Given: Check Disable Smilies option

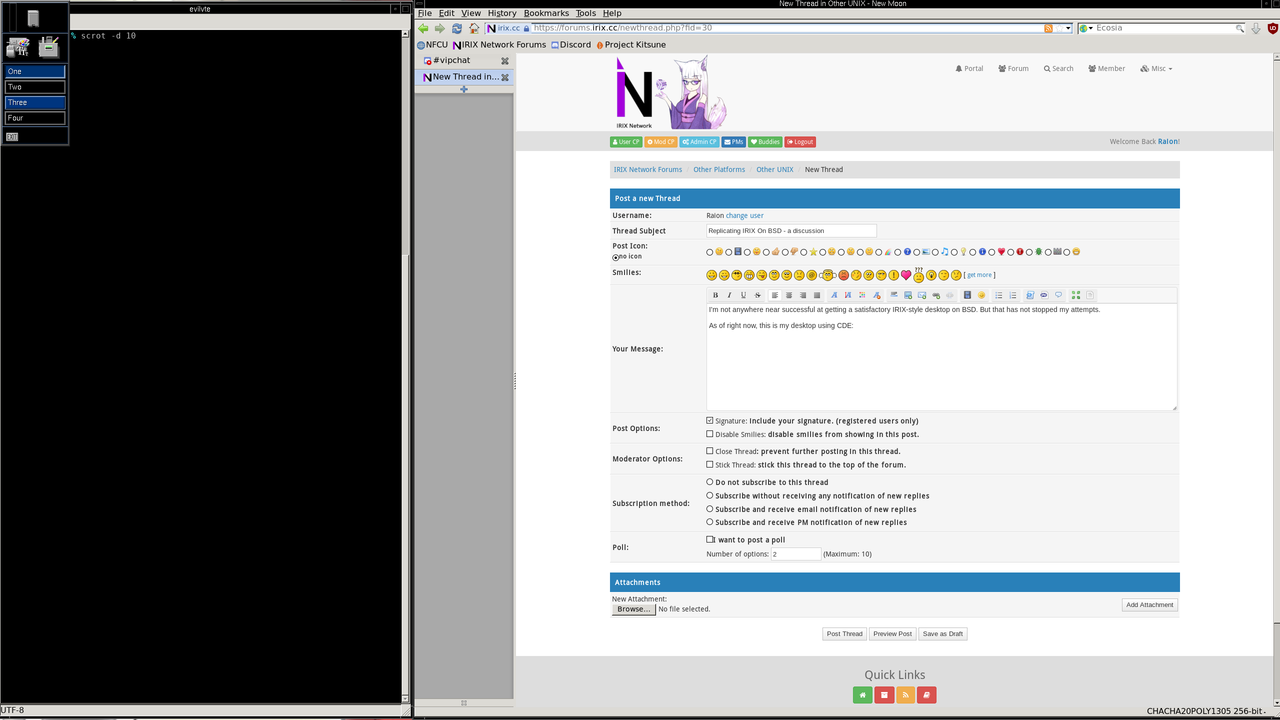Looking at the screenshot, I should (x=710, y=434).
